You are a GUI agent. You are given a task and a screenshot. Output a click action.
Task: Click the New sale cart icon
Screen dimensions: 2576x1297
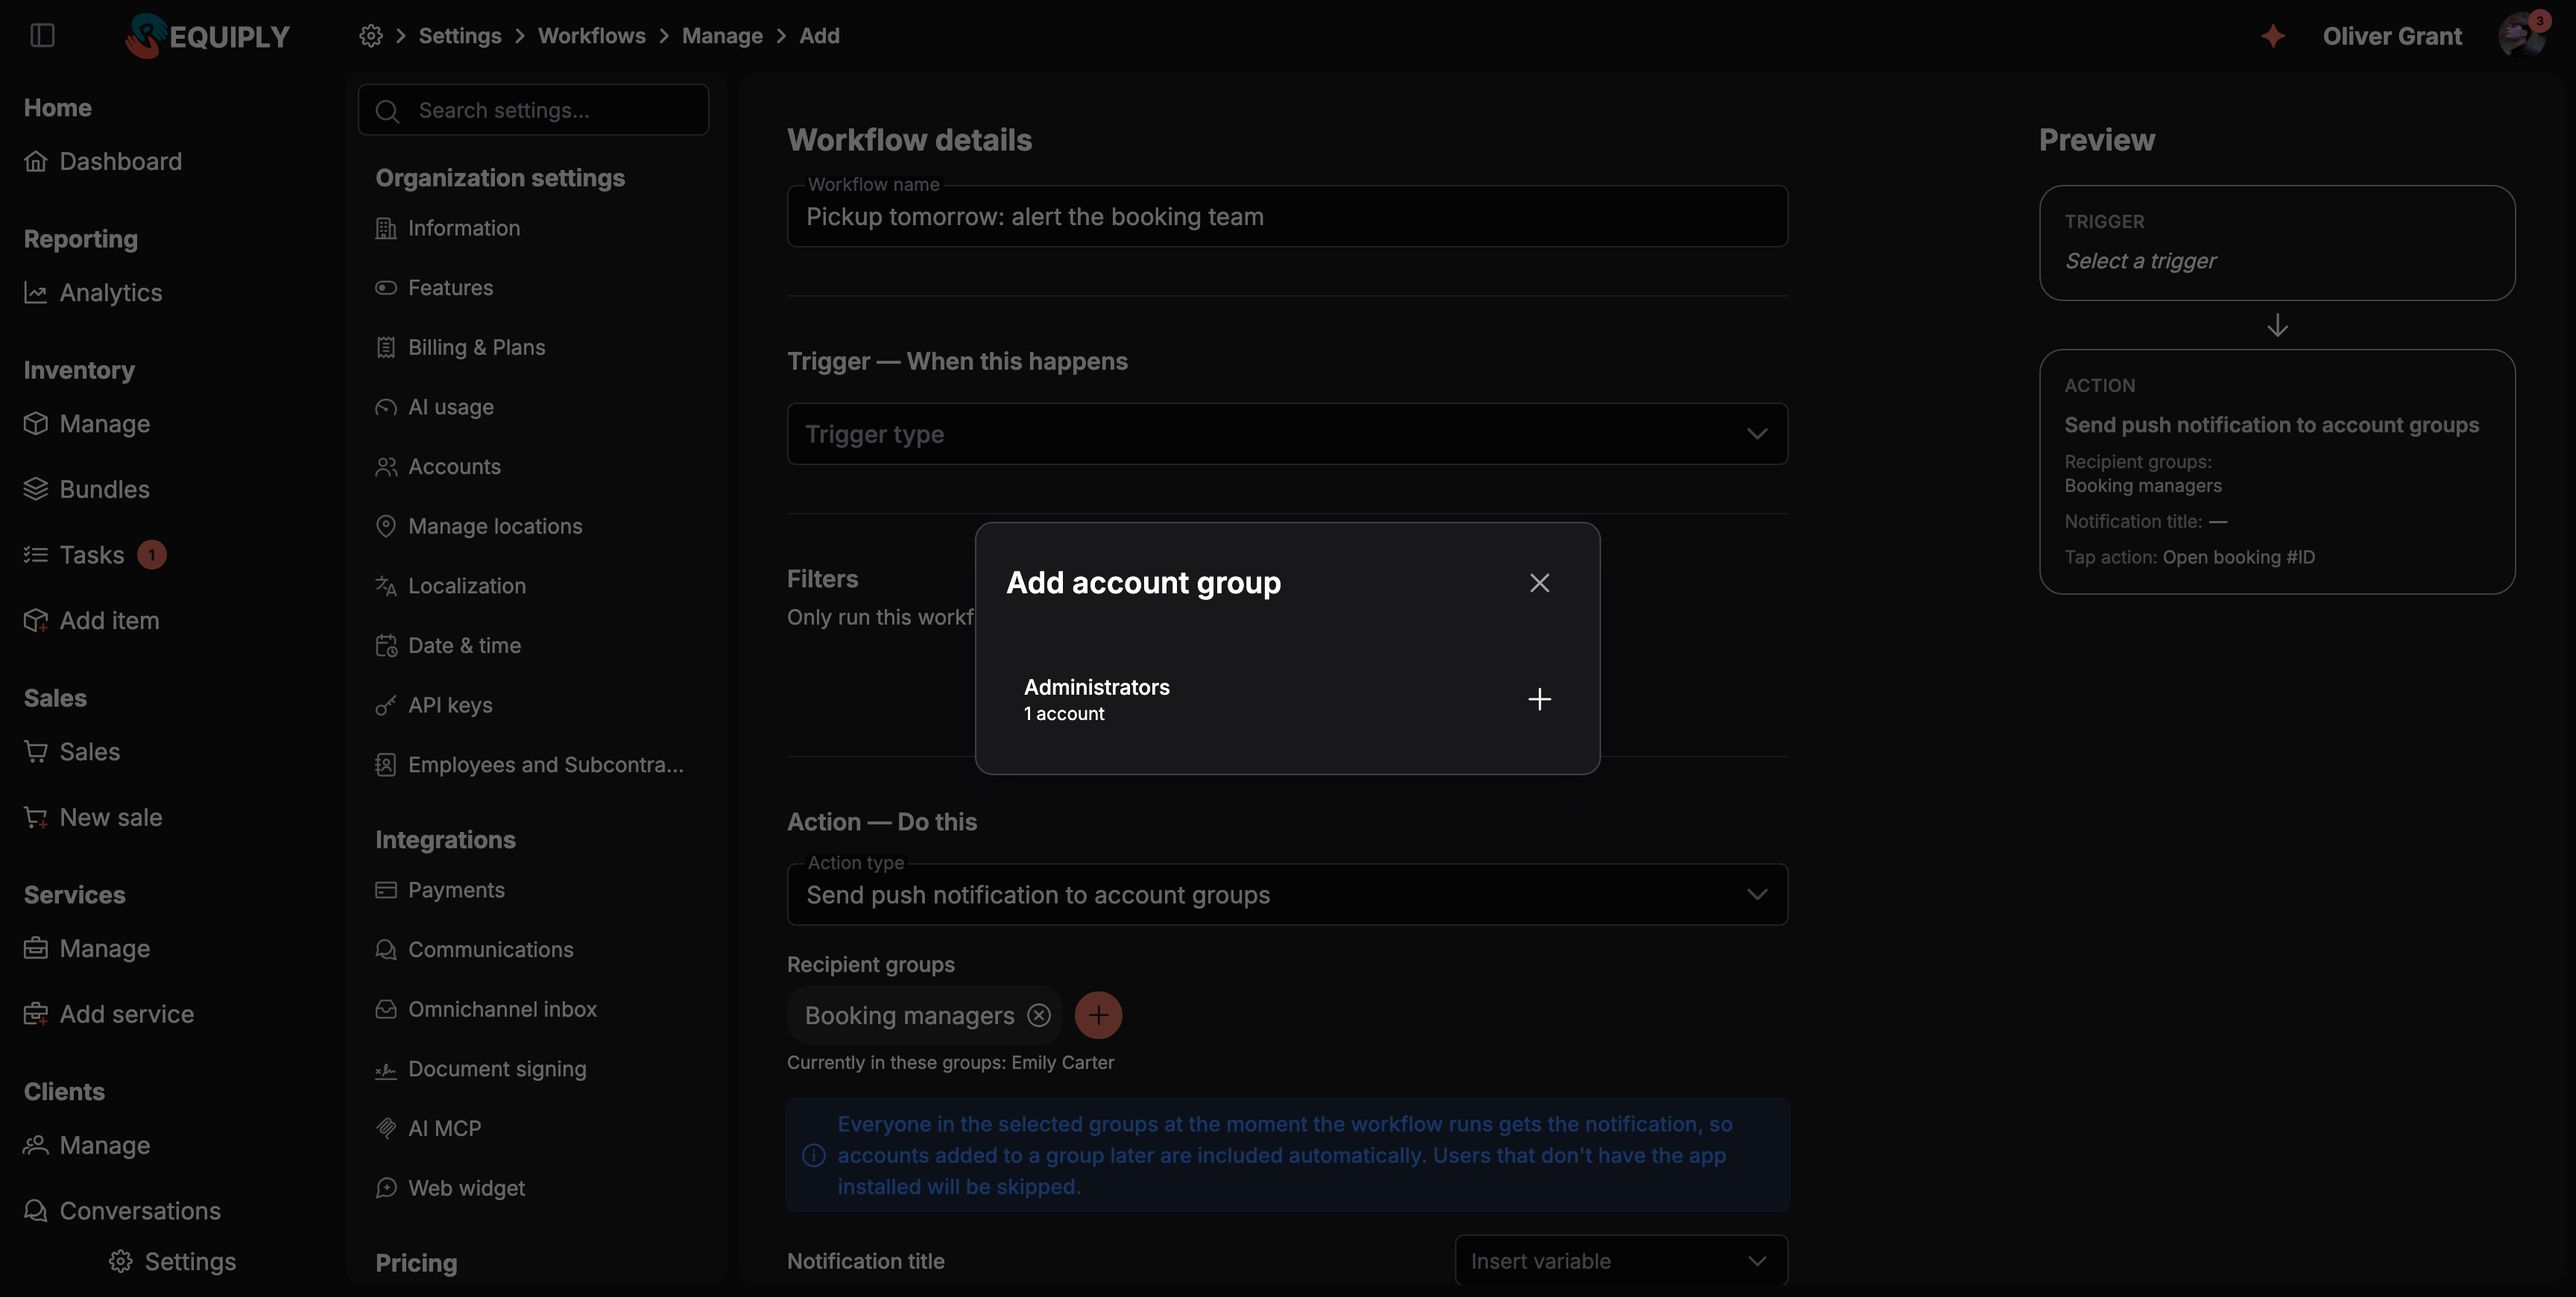(36, 817)
